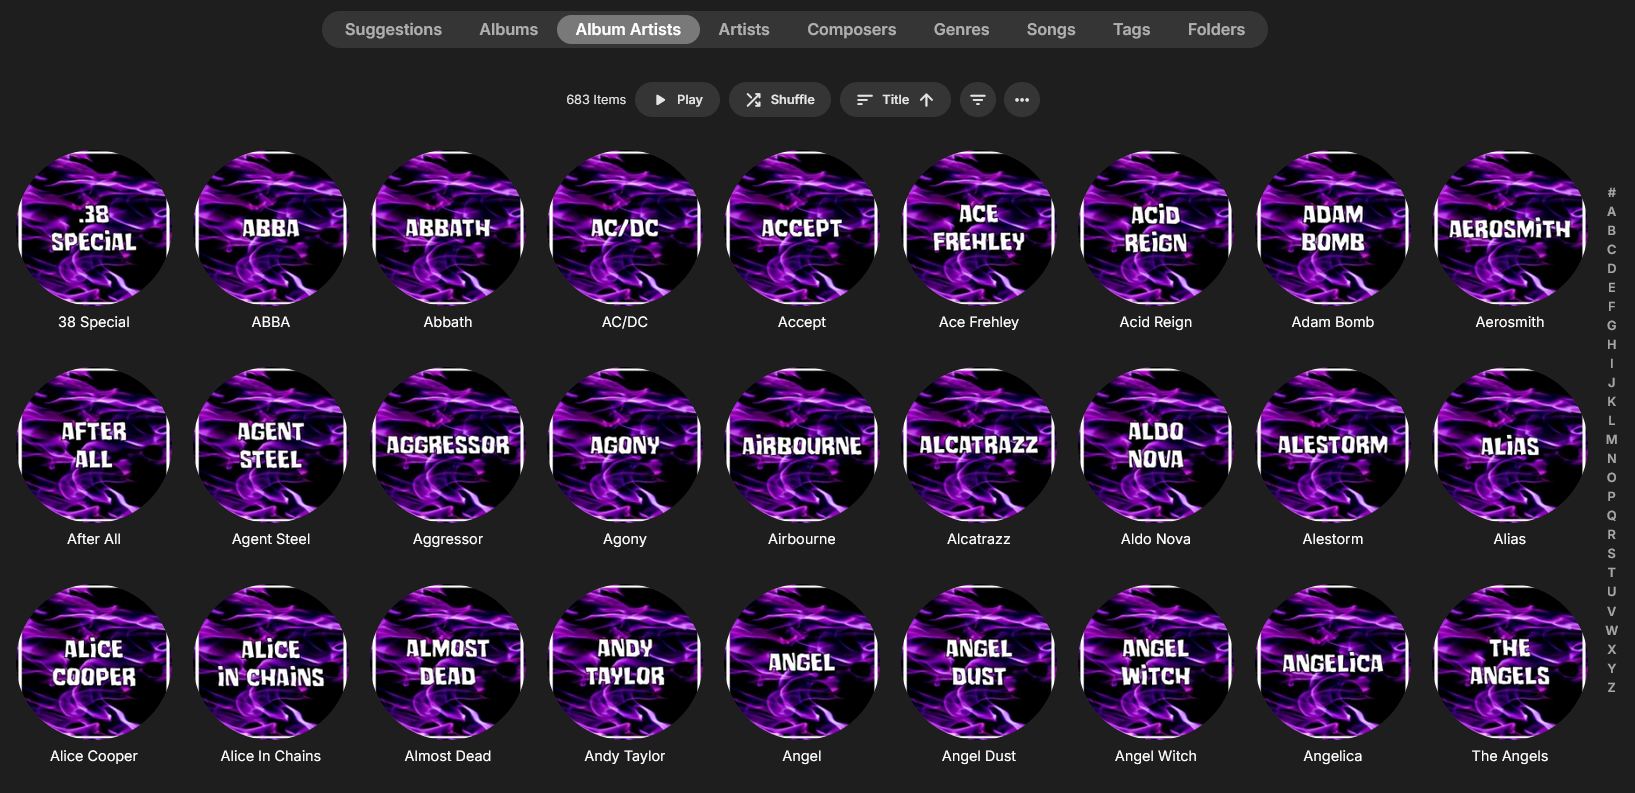Screen dimensions: 1635x793
Task: Switch to the Suggestions tab
Action: click(x=393, y=30)
